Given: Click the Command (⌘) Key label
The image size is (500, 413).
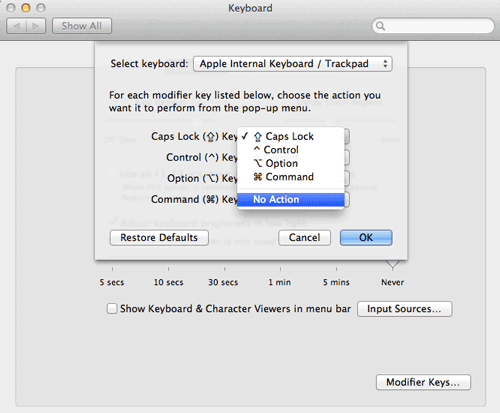Looking at the screenshot, I should coord(194,199).
